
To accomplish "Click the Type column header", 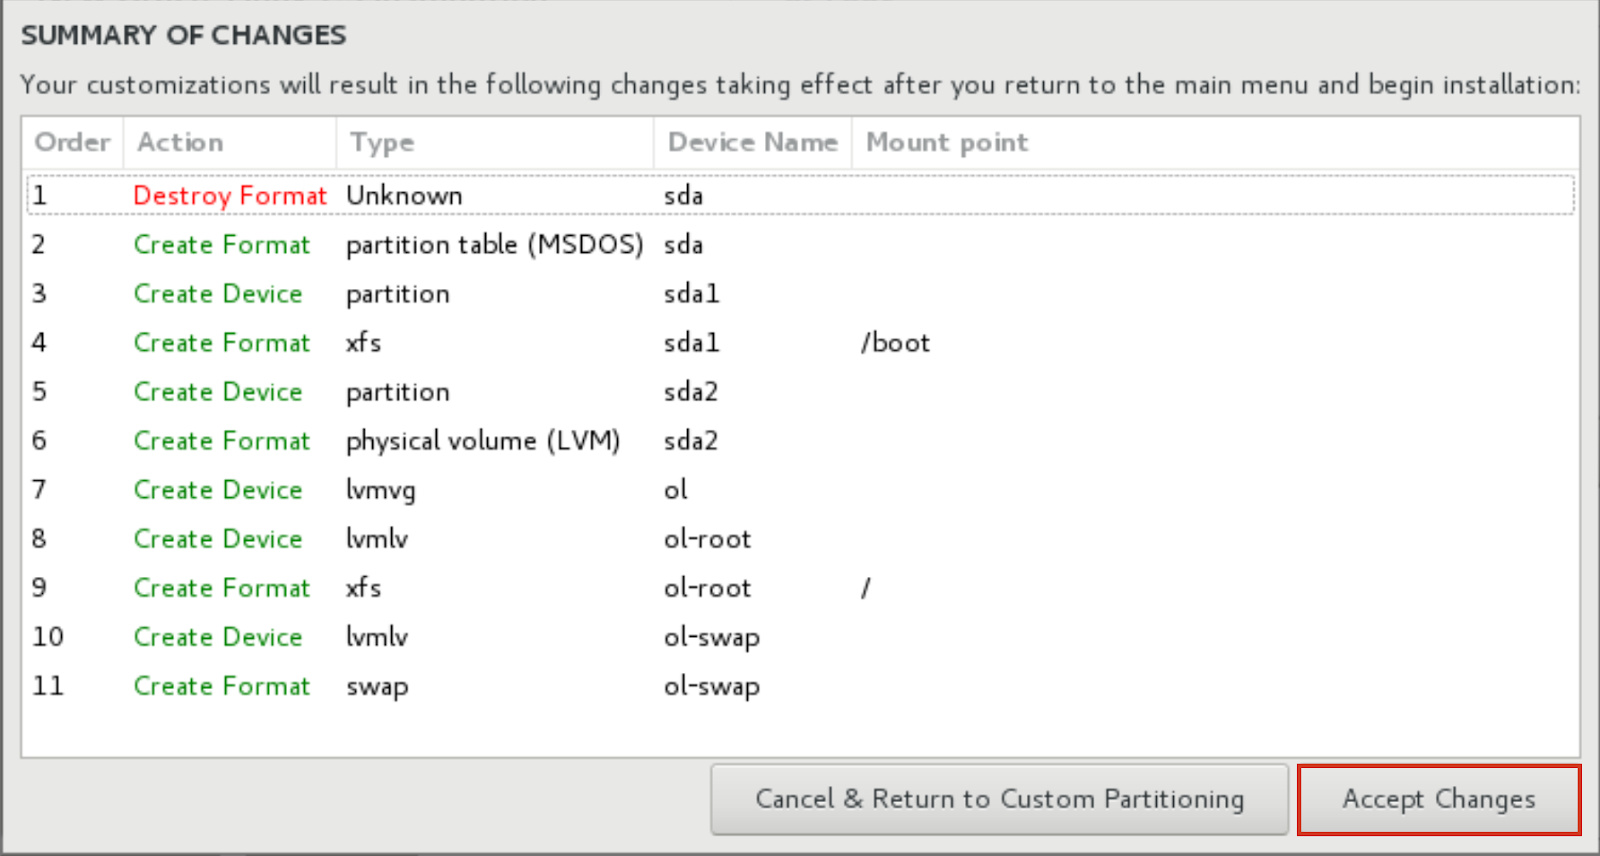I will 495,143.
